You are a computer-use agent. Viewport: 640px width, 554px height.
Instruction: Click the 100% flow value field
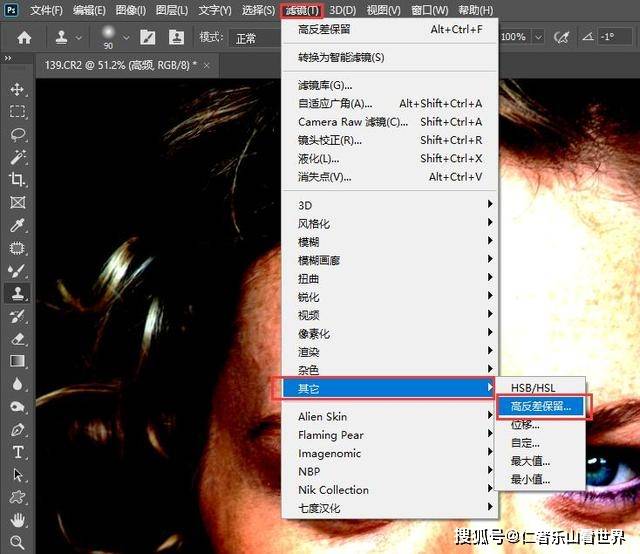coord(514,37)
